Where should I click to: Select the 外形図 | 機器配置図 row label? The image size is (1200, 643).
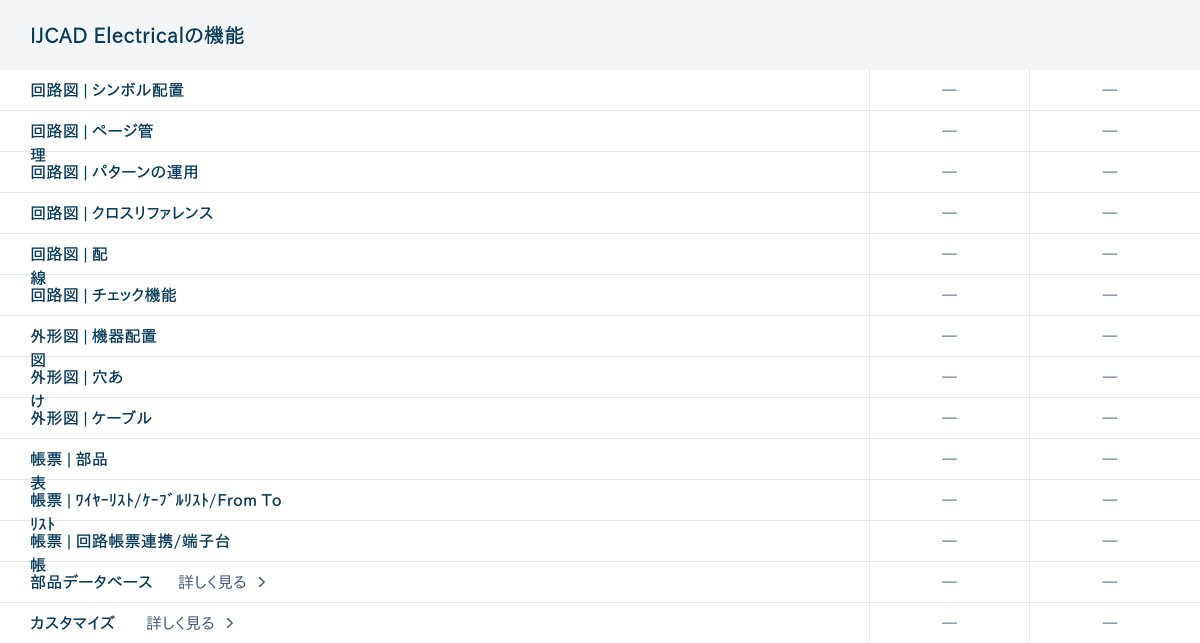[93, 336]
